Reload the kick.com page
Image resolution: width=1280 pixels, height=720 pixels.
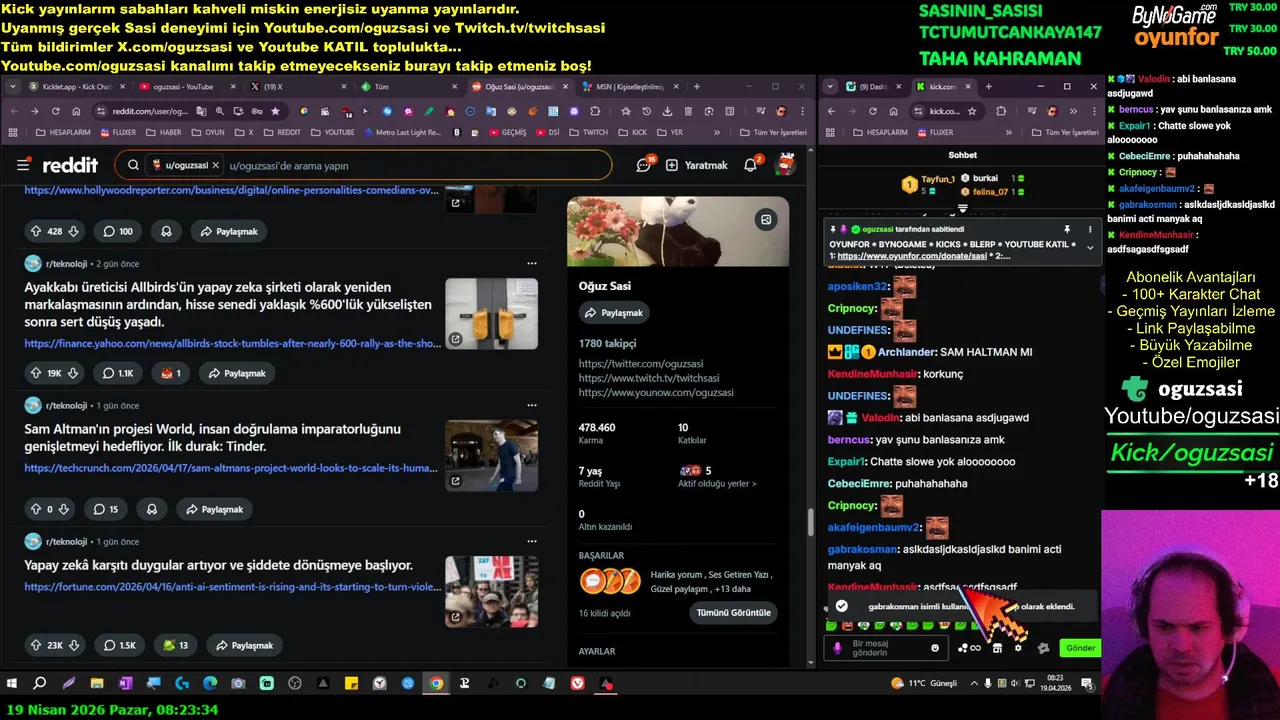click(872, 111)
